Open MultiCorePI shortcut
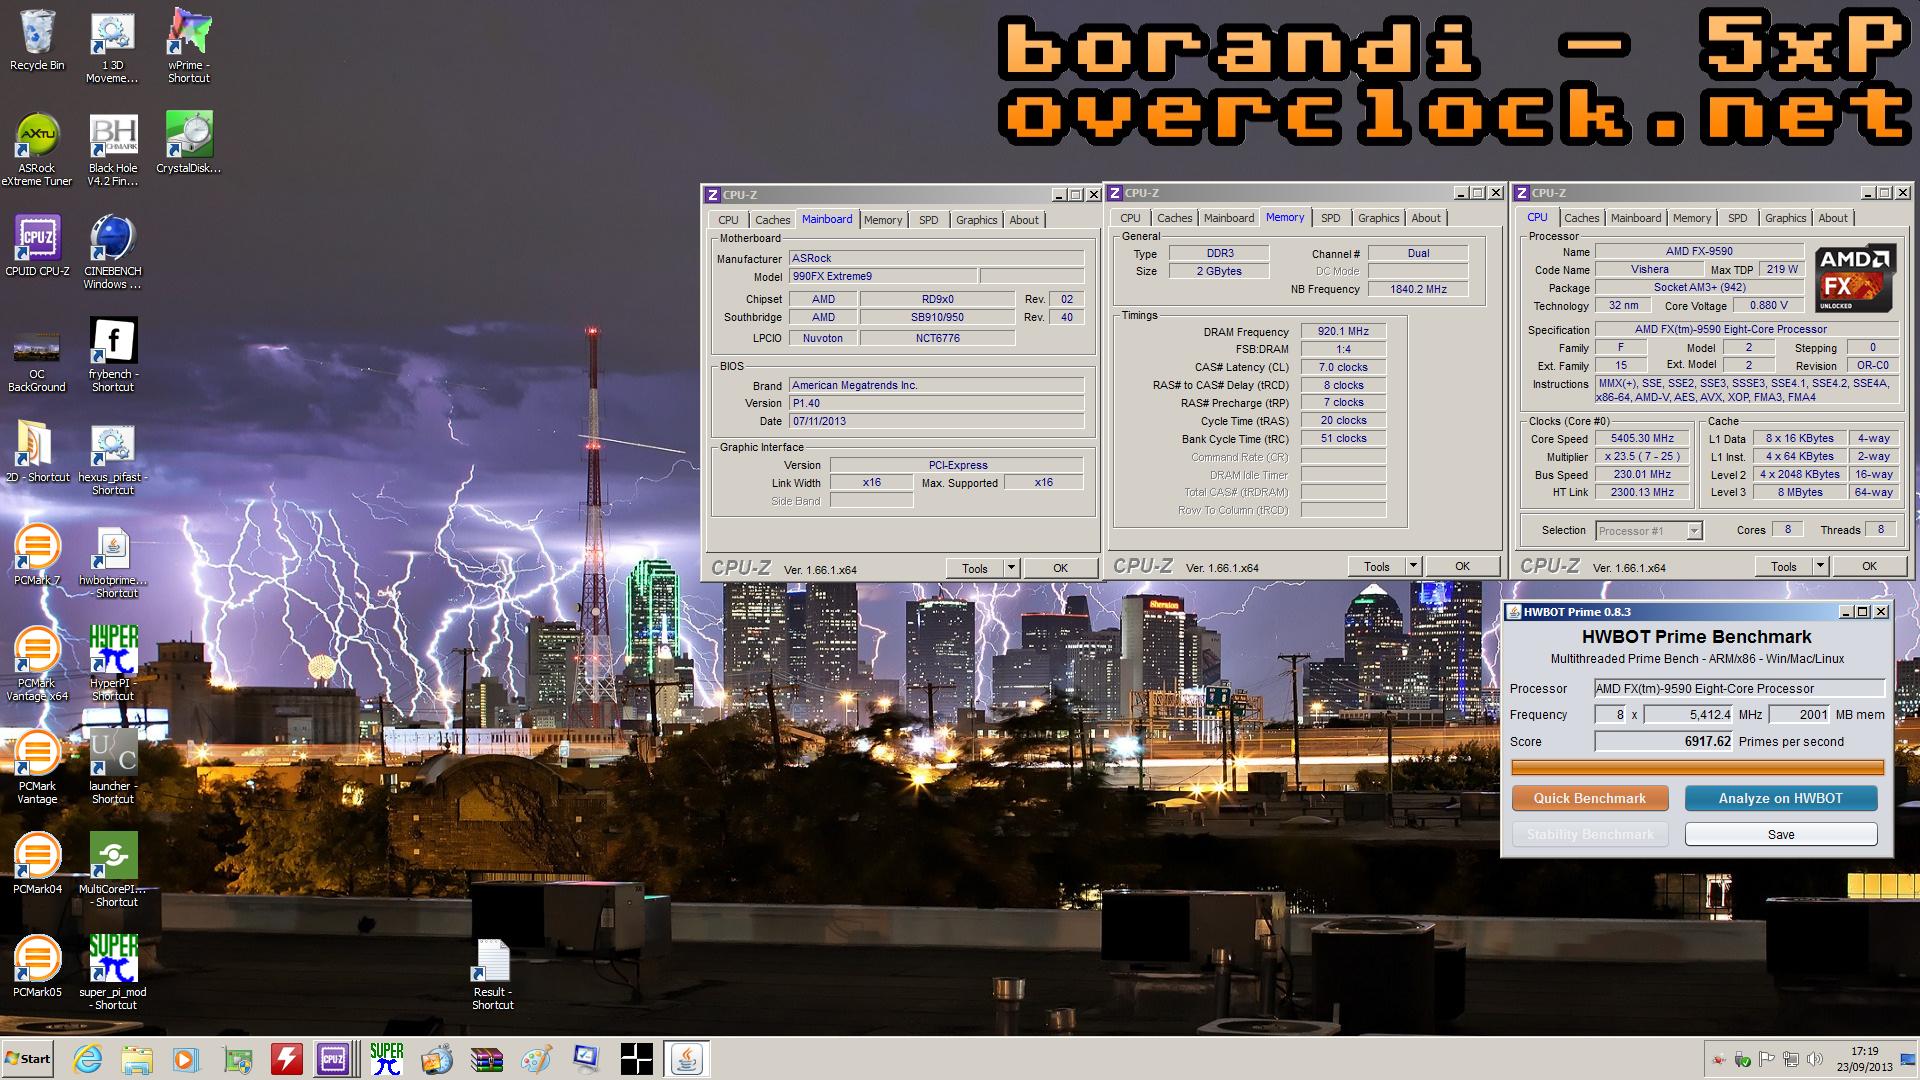1920x1080 pixels. click(113, 871)
